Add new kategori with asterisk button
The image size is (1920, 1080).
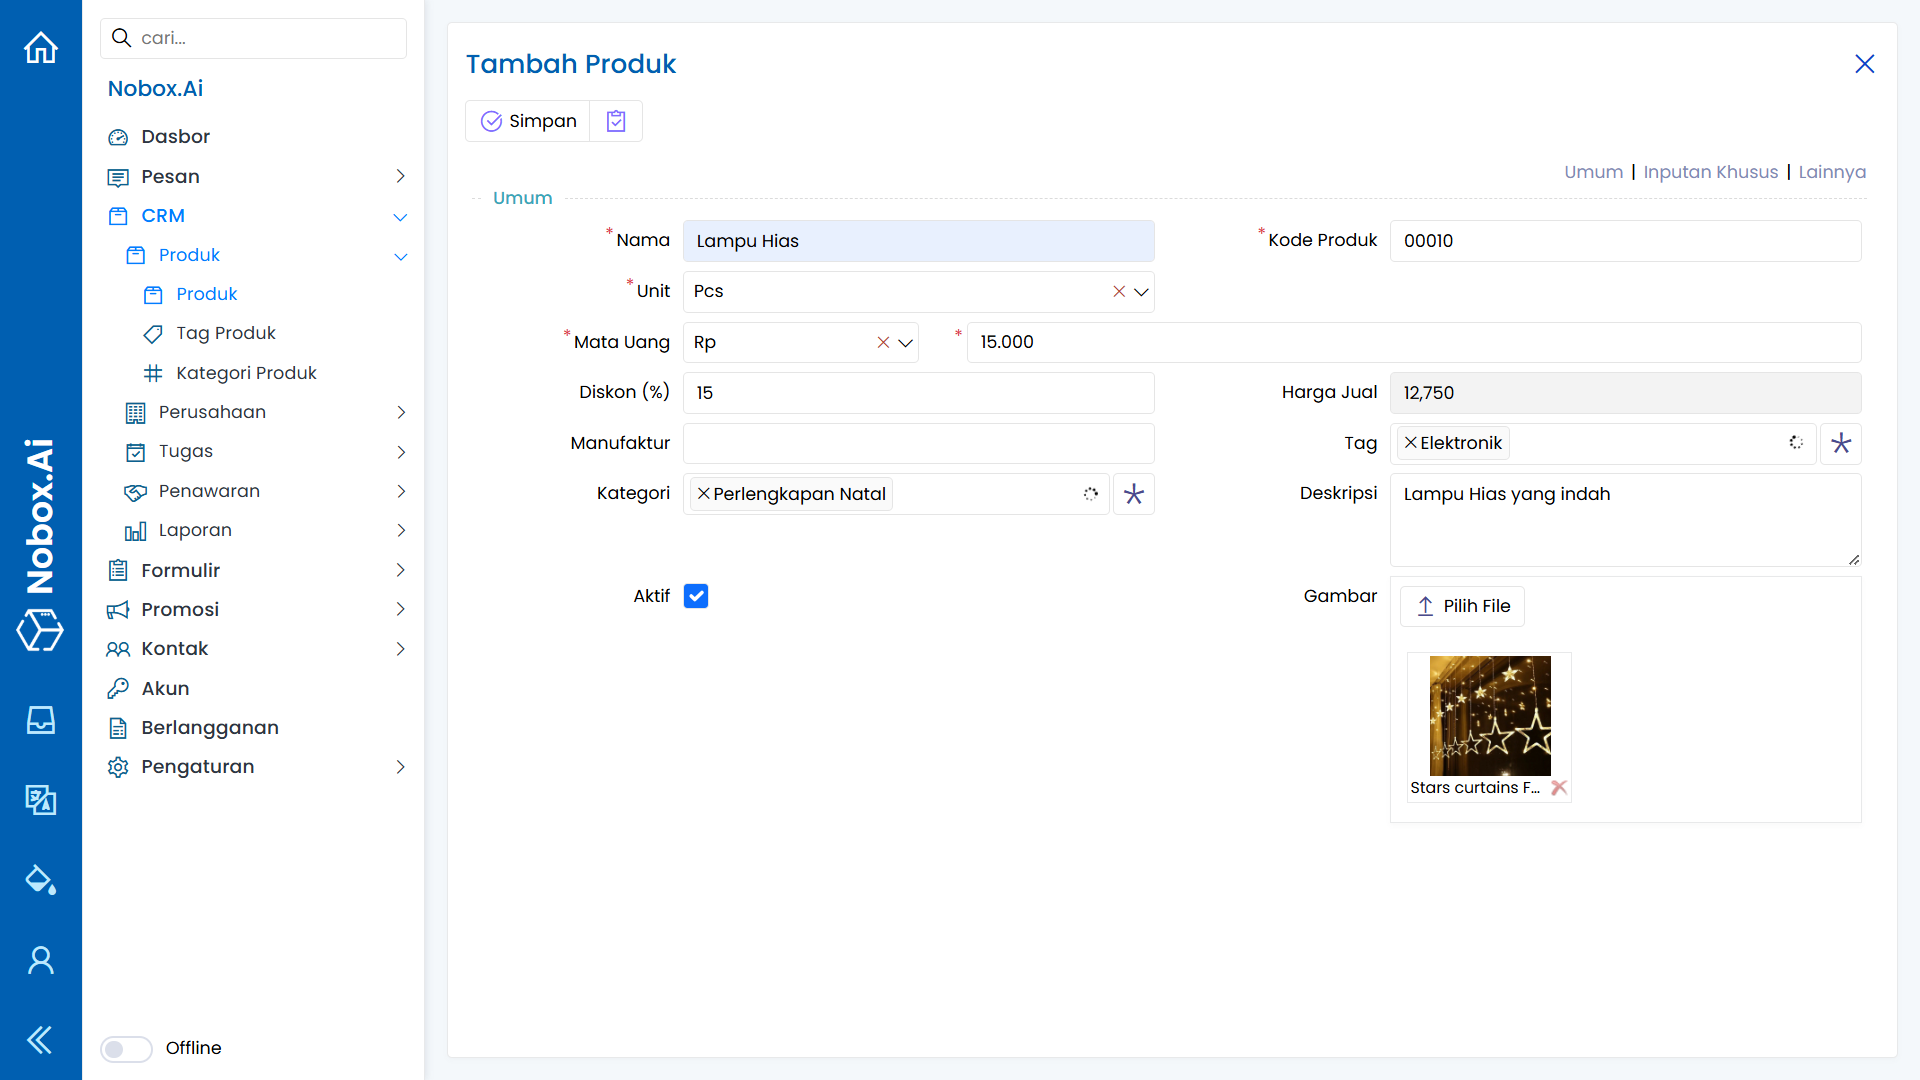tap(1134, 494)
